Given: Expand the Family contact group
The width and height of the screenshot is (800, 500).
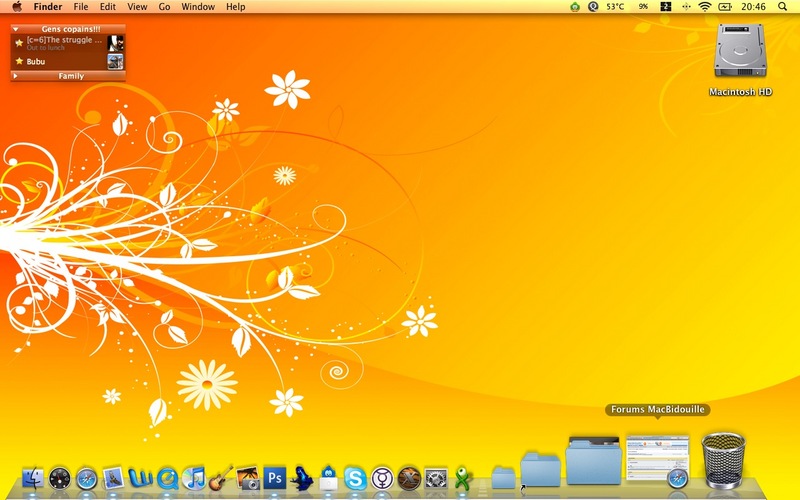Looking at the screenshot, I should click(16, 76).
